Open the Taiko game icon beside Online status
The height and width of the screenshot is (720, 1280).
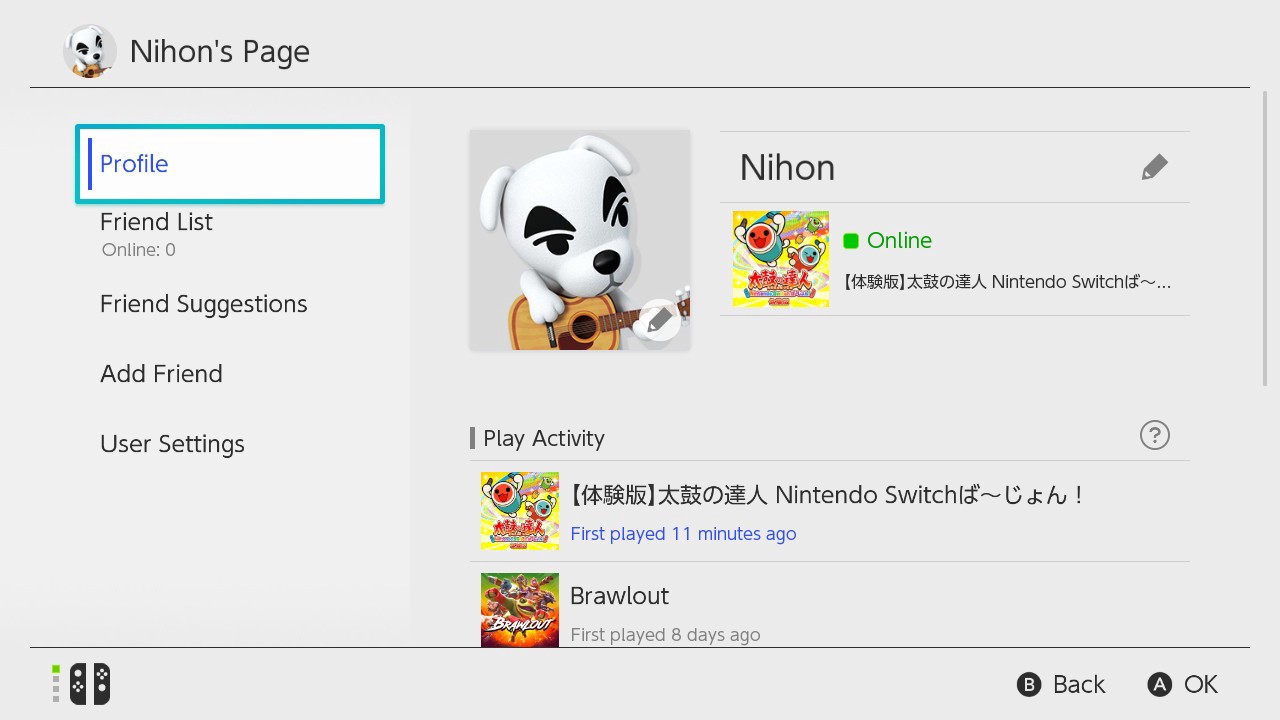(x=781, y=258)
